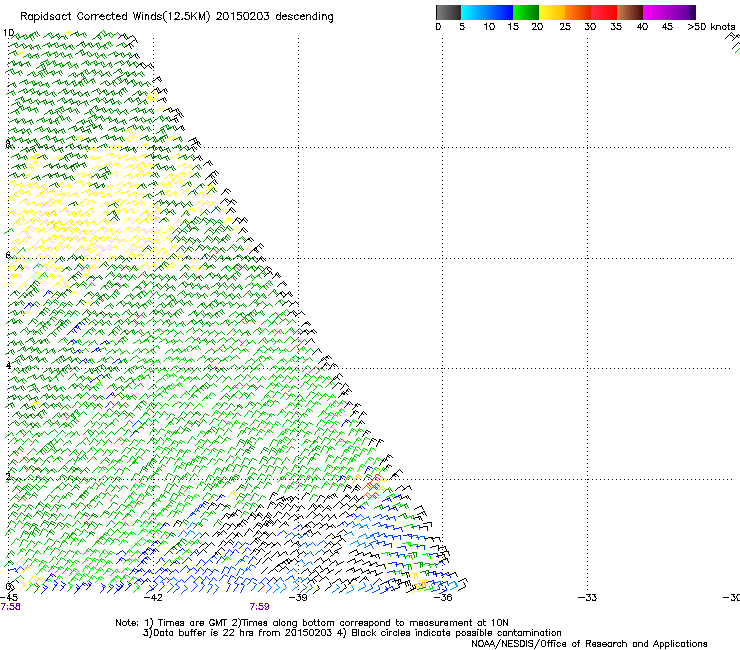740x650 pixels.
Task: Click the NOAA/NESDIS credit text
Action: coord(589,644)
